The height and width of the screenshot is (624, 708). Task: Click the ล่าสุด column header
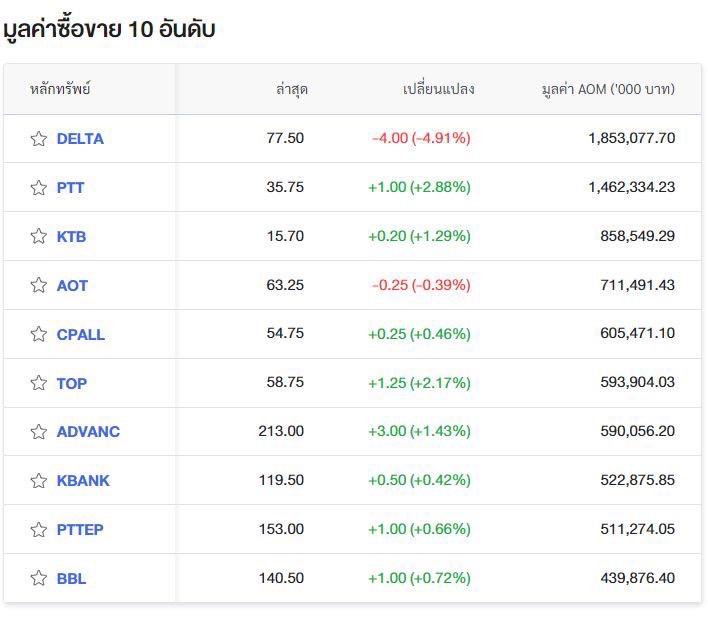[x=292, y=89]
